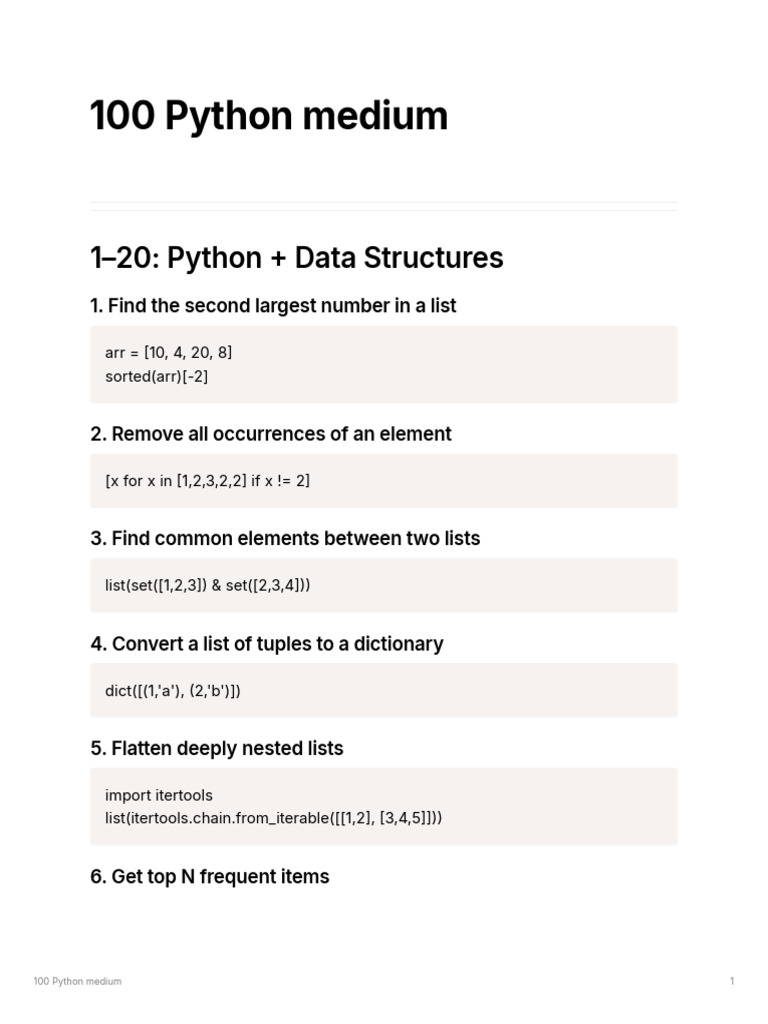768x1024 pixels.
Task: Click heading 'Convert a list of tuples'
Action: tap(266, 644)
